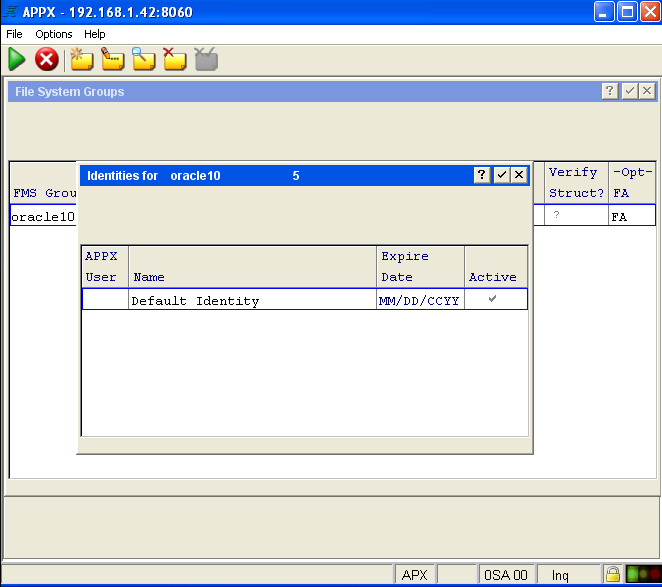Select the Default Identity name cell
The image size is (662, 587).
point(253,300)
